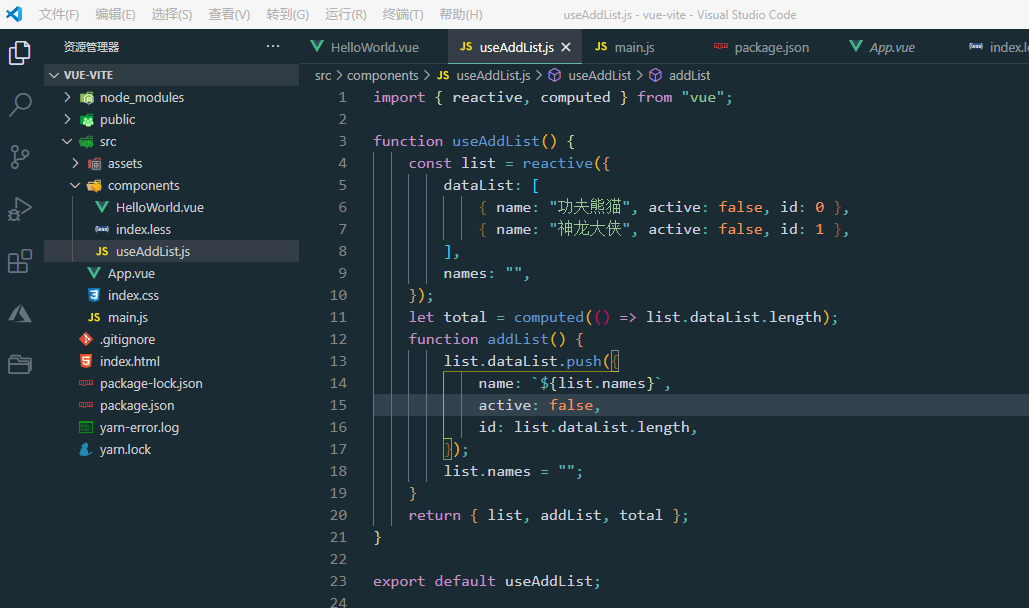The height and width of the screenshot is (608, 1029).
Task: Click the useAddList.js breadcrumb segment
Action: [494, 76]
